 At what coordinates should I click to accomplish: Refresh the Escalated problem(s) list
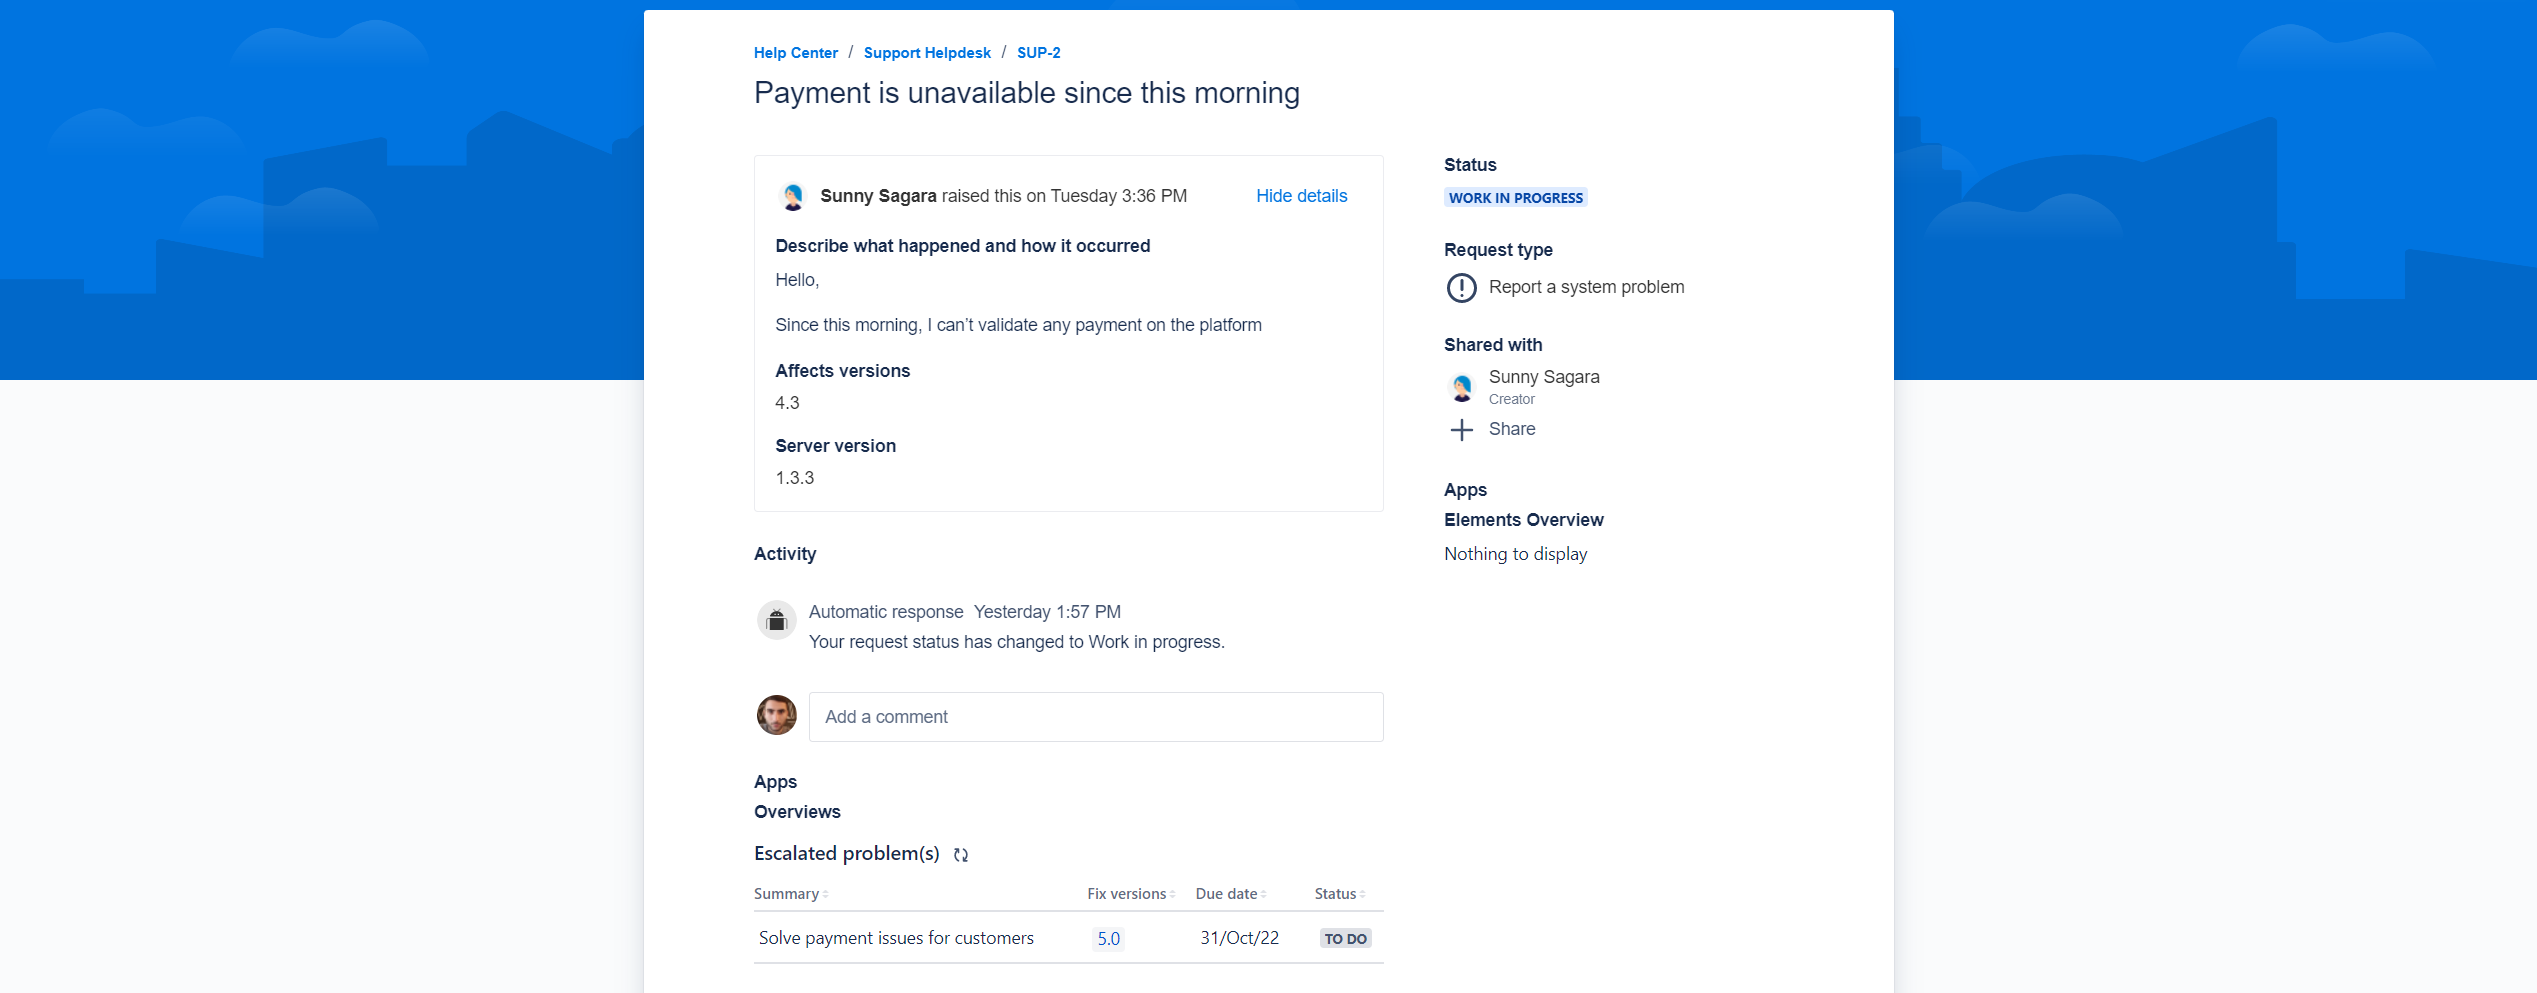pos(960,855)
